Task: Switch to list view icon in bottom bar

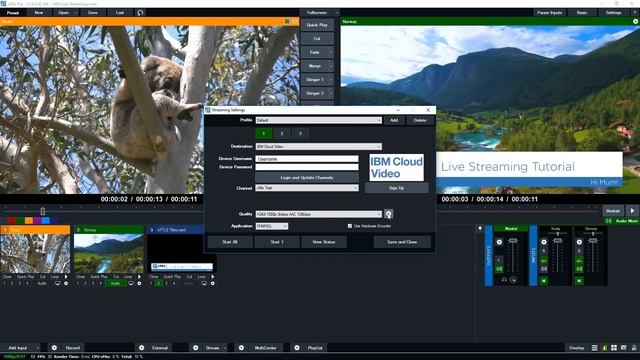Action: pos(595,348)
